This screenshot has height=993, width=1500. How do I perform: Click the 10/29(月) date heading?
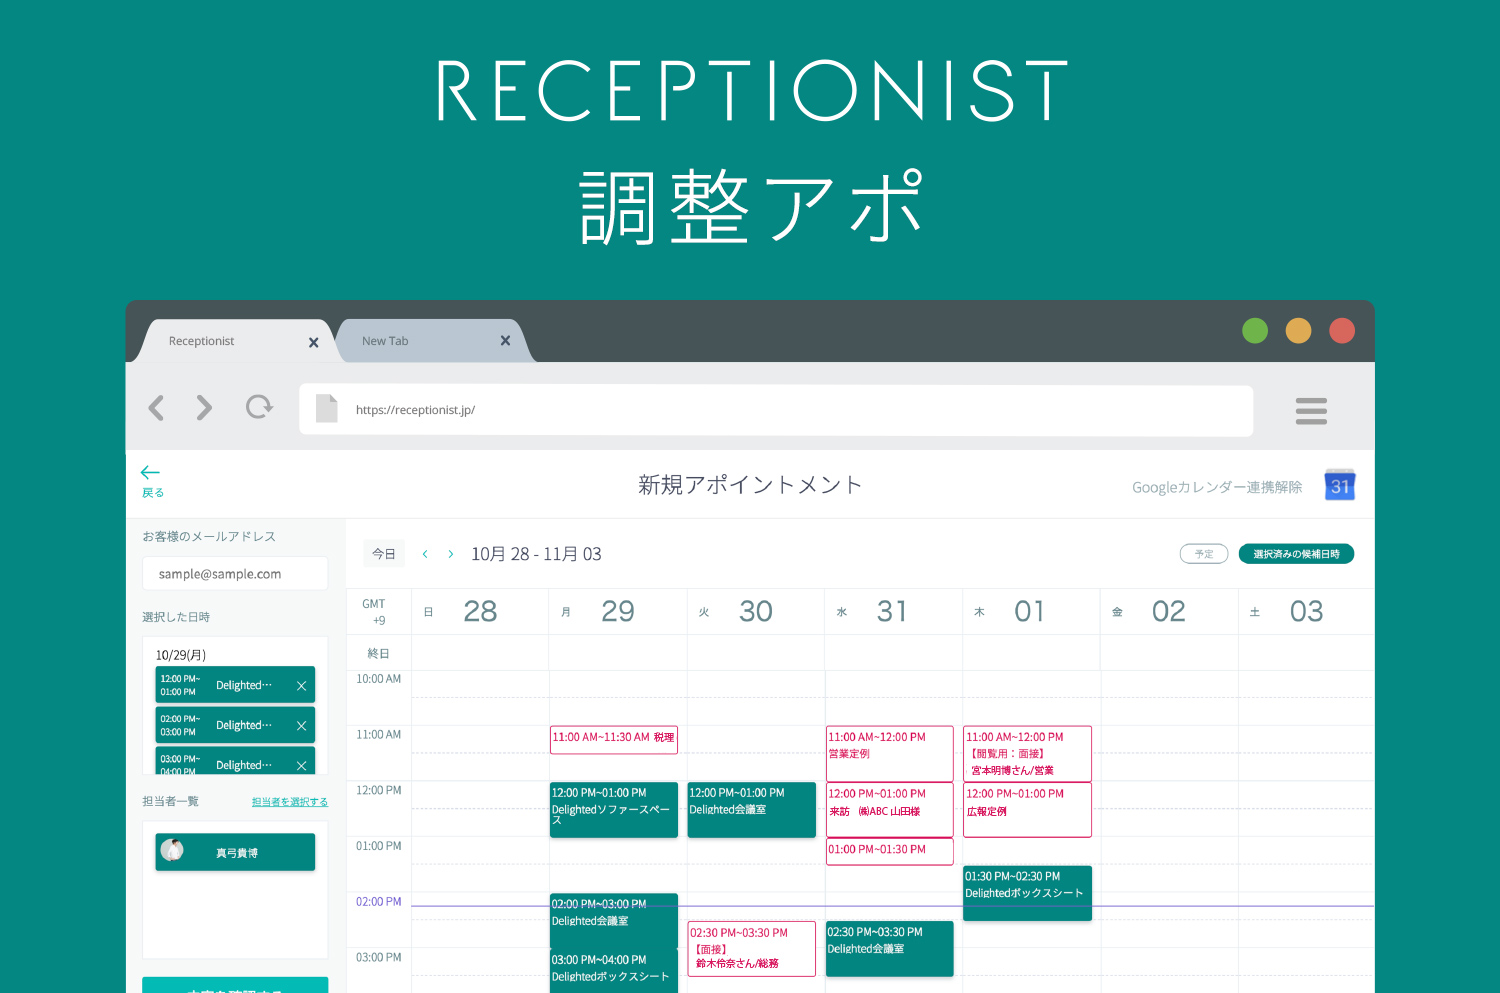(x=181, y=655)
